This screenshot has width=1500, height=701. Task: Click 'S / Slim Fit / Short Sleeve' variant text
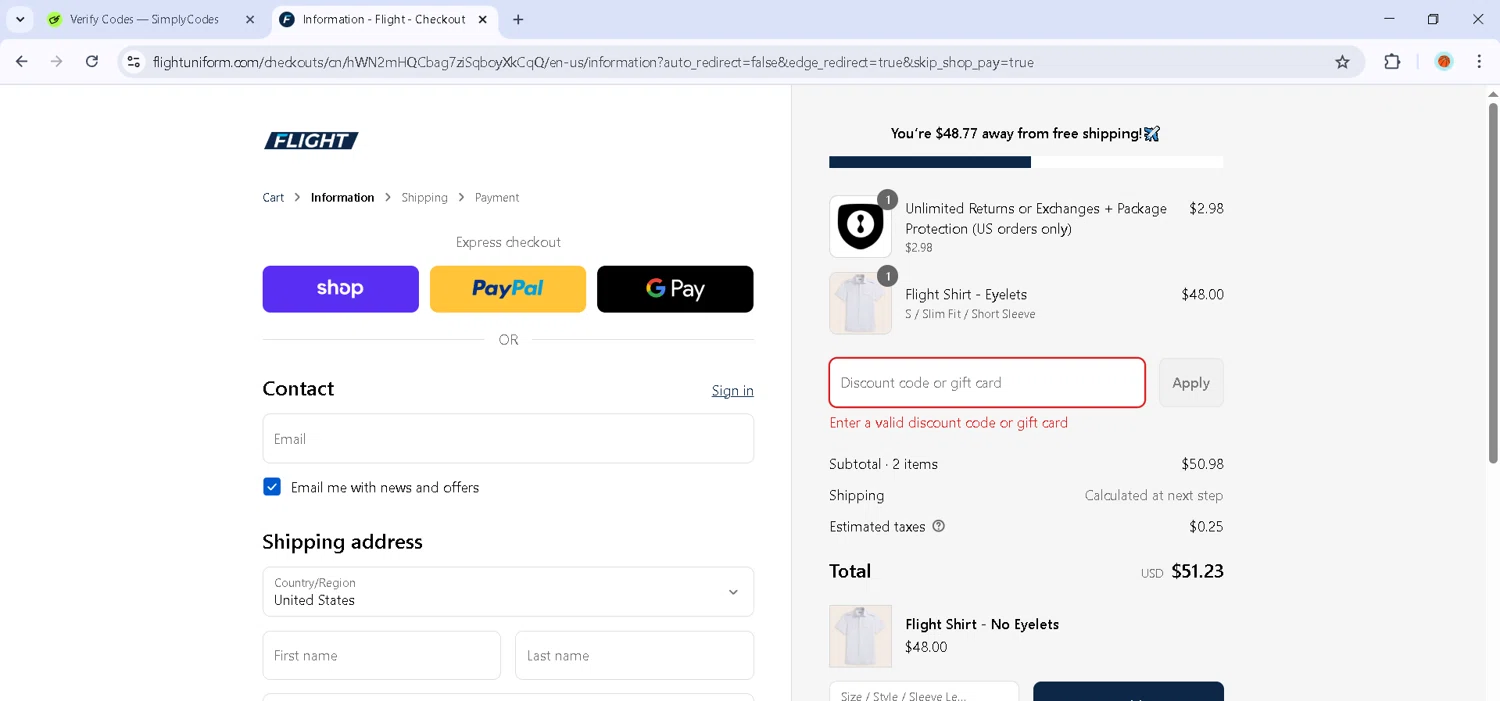coord(970,314)
